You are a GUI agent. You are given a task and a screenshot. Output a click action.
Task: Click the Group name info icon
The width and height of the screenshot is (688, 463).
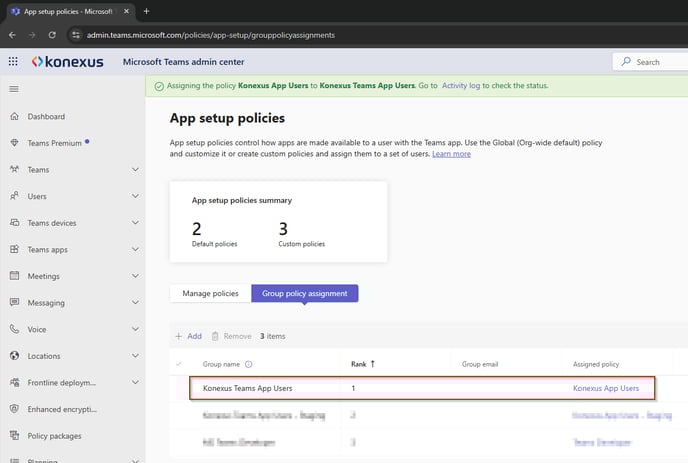point(248,364)
